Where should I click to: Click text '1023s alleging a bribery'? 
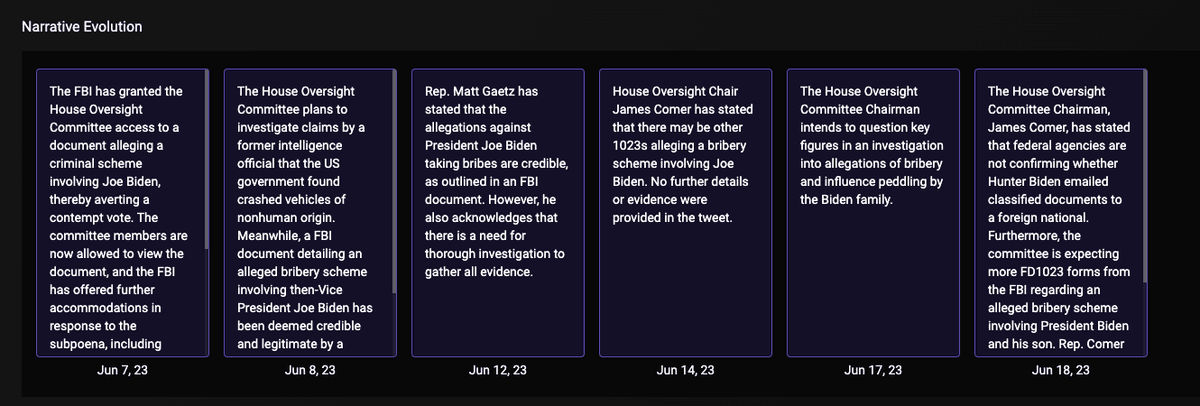681,146
